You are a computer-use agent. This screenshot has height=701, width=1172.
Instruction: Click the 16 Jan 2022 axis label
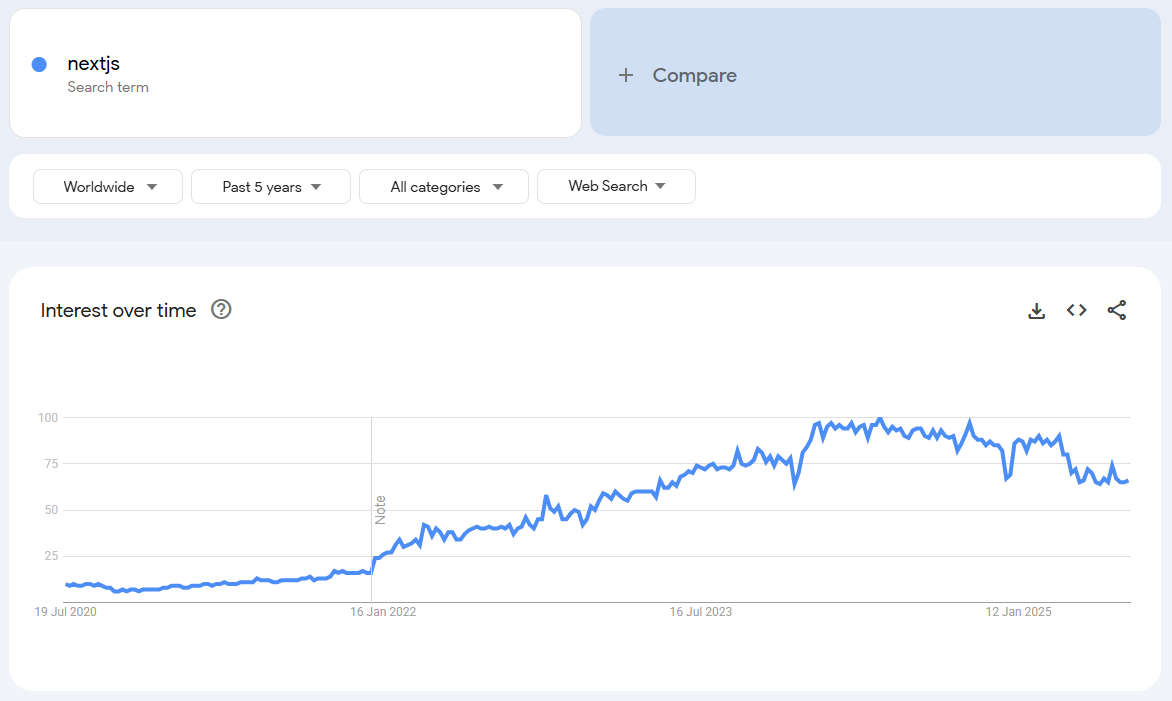pos(383,611)
